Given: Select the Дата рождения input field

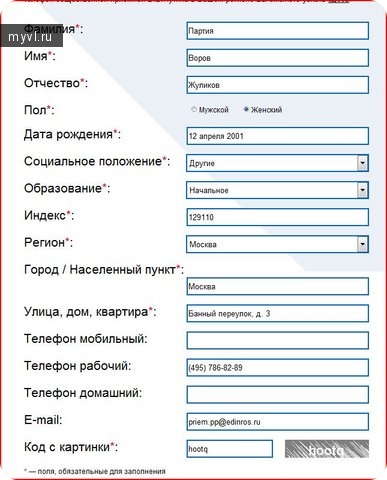Looking at the screenshot, I should pyautogui.click(x=277, y=136).
